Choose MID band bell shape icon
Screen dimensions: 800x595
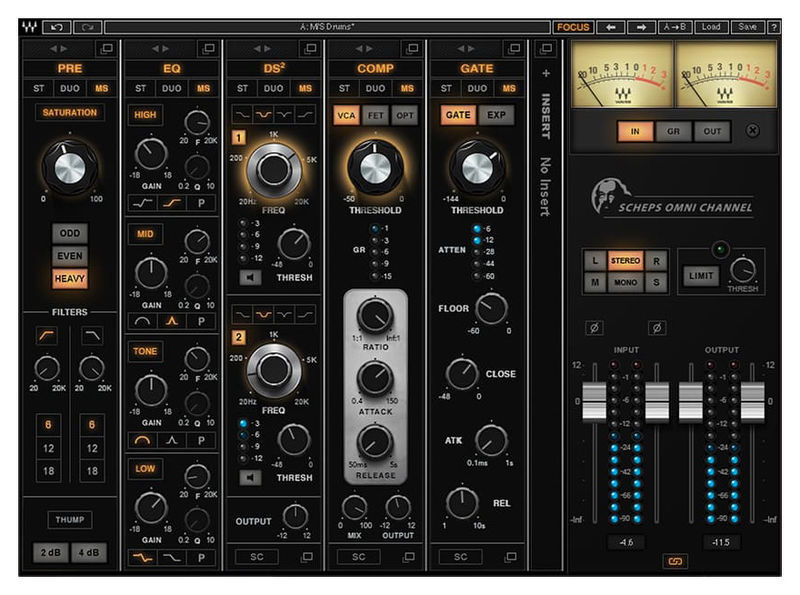tap(172, 321)
